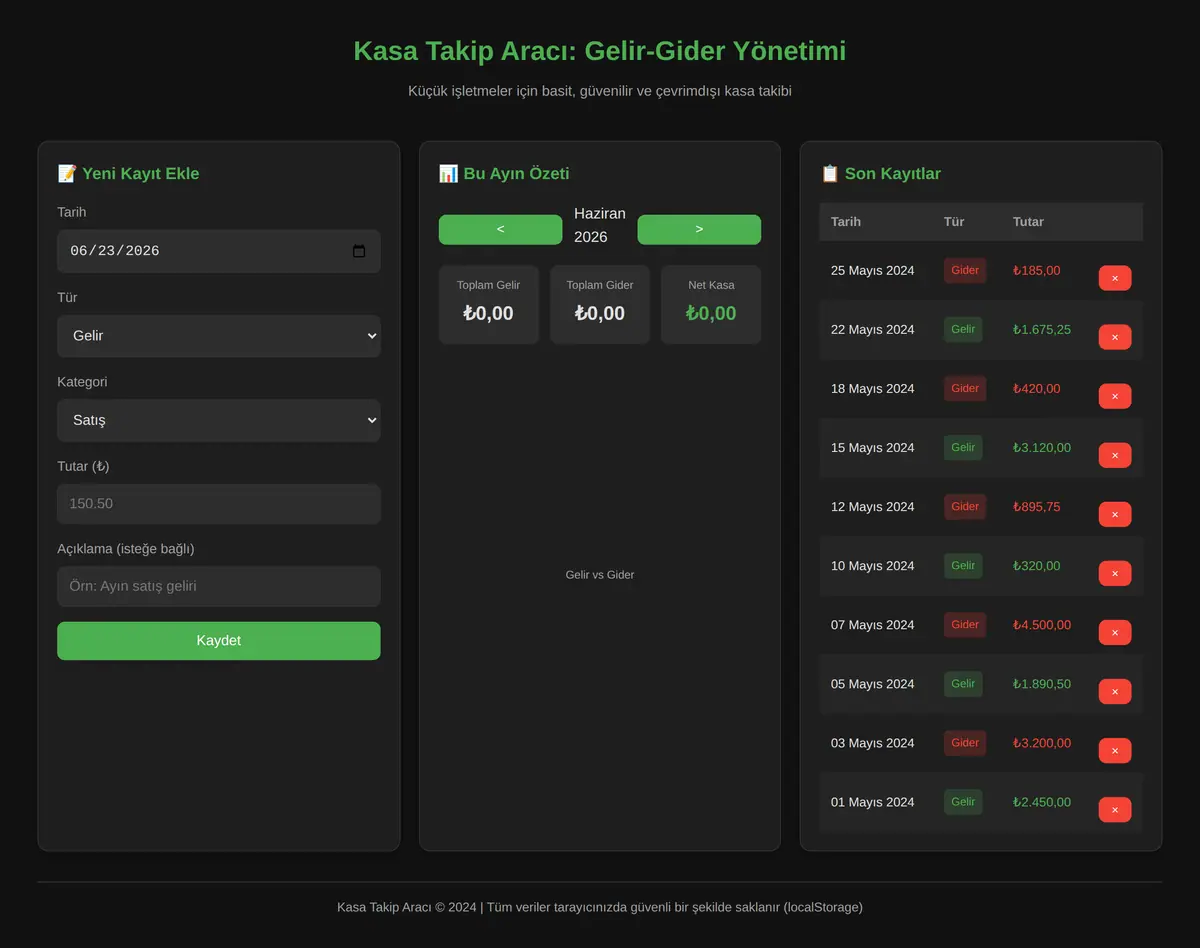Click the footer localStorage notice text
Screen dimensions: 1200x948
point(600,907)
